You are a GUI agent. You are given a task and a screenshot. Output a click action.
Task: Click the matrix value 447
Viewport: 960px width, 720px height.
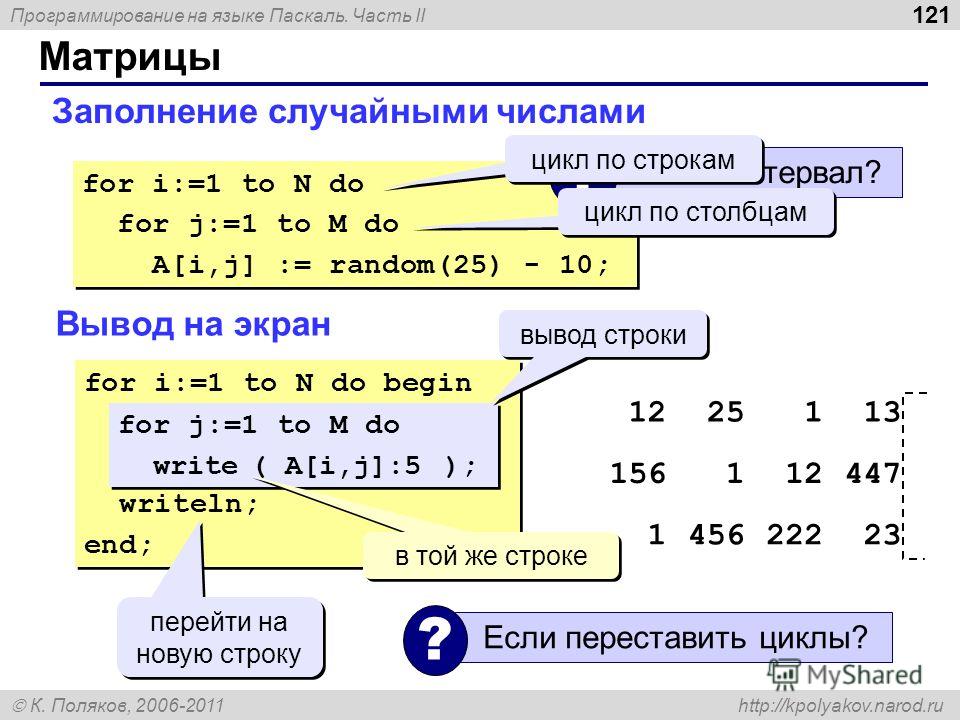872,473
